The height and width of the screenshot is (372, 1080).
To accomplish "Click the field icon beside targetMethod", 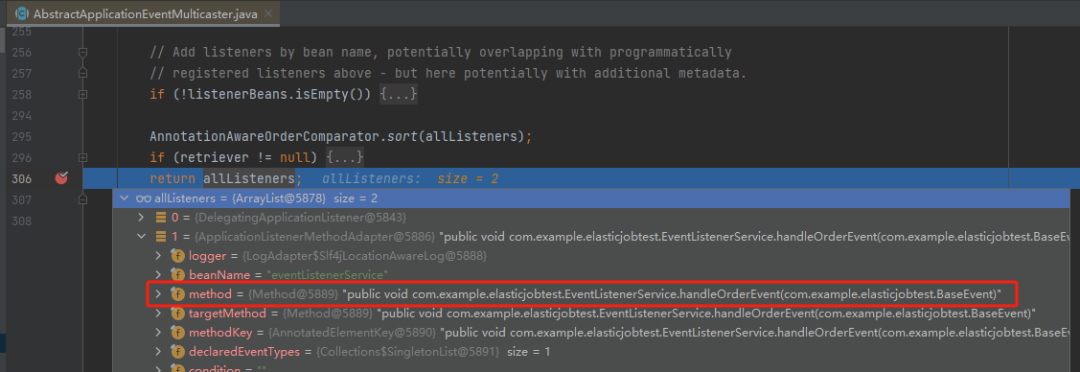I will tap(177, 313).
